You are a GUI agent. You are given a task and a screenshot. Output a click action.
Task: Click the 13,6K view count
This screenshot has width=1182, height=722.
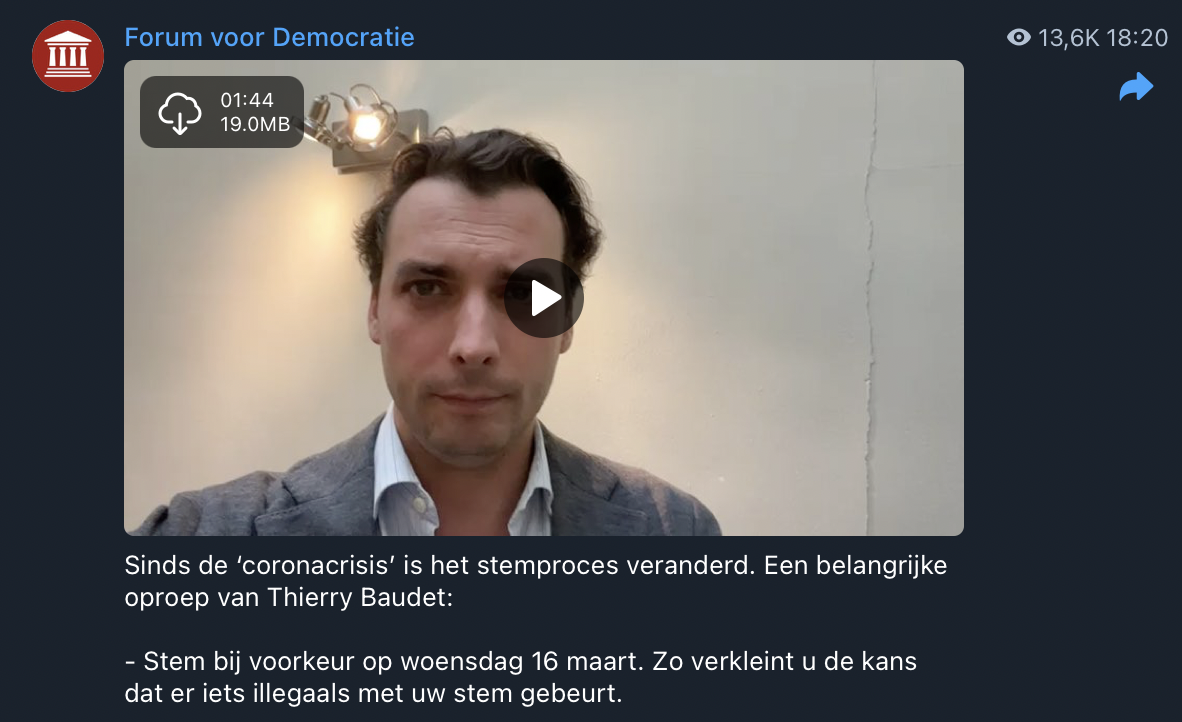point(1068,38)
